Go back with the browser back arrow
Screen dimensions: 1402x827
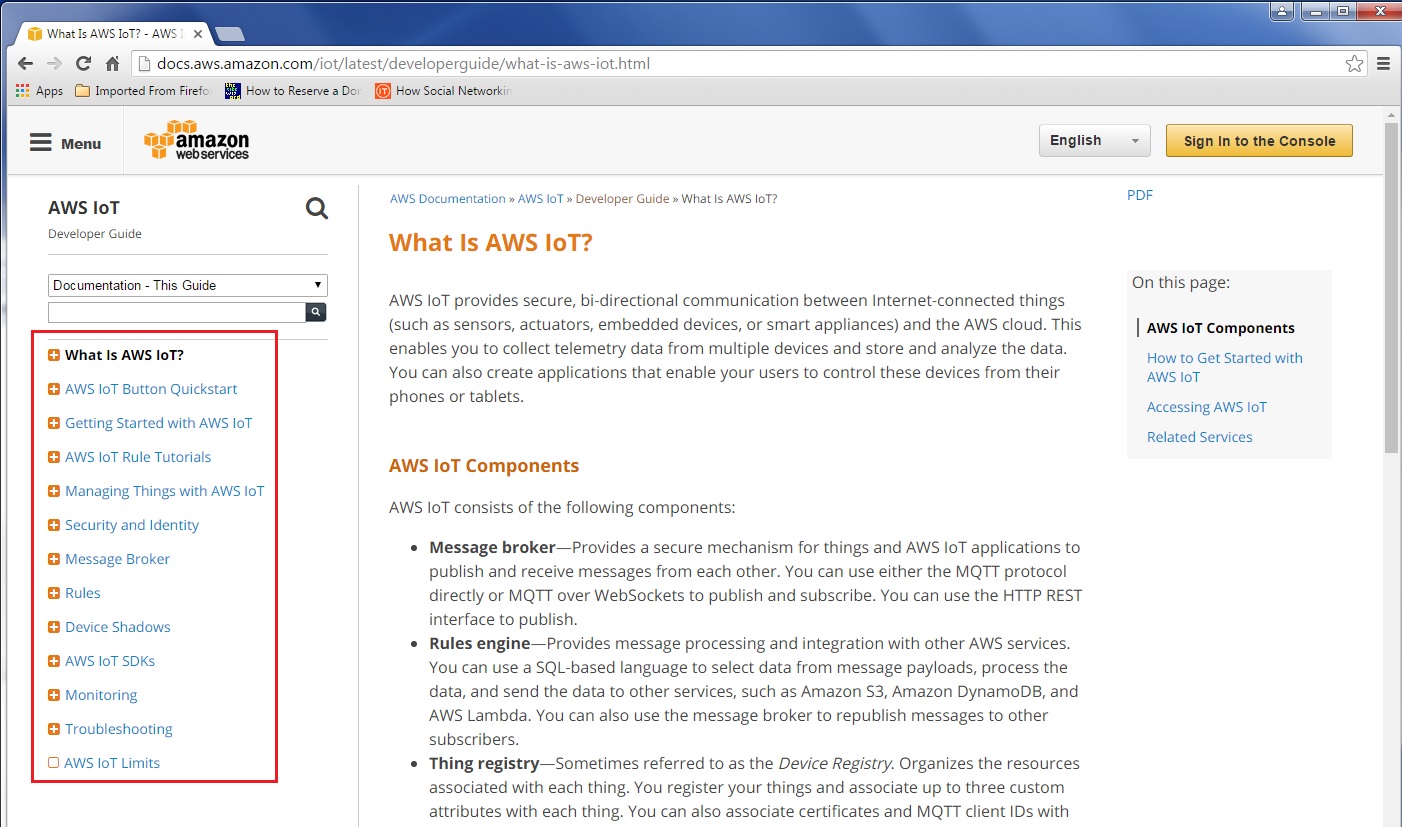(25, 63)
